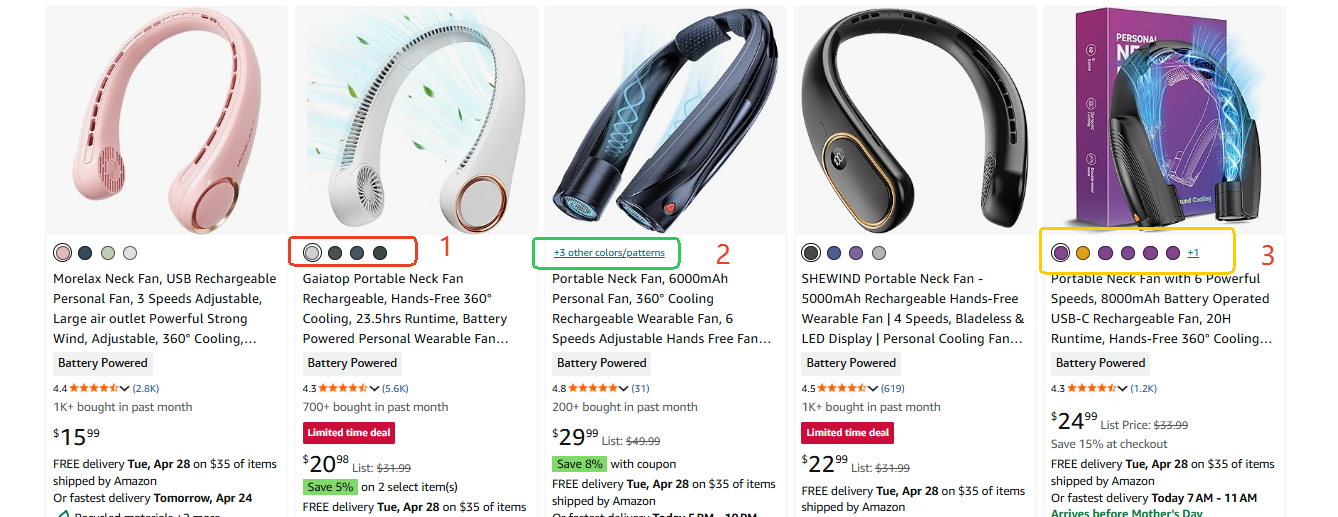View the pink Morelax fan product image
Viewport: 1338px width, 517px height.
click(167, 121)
